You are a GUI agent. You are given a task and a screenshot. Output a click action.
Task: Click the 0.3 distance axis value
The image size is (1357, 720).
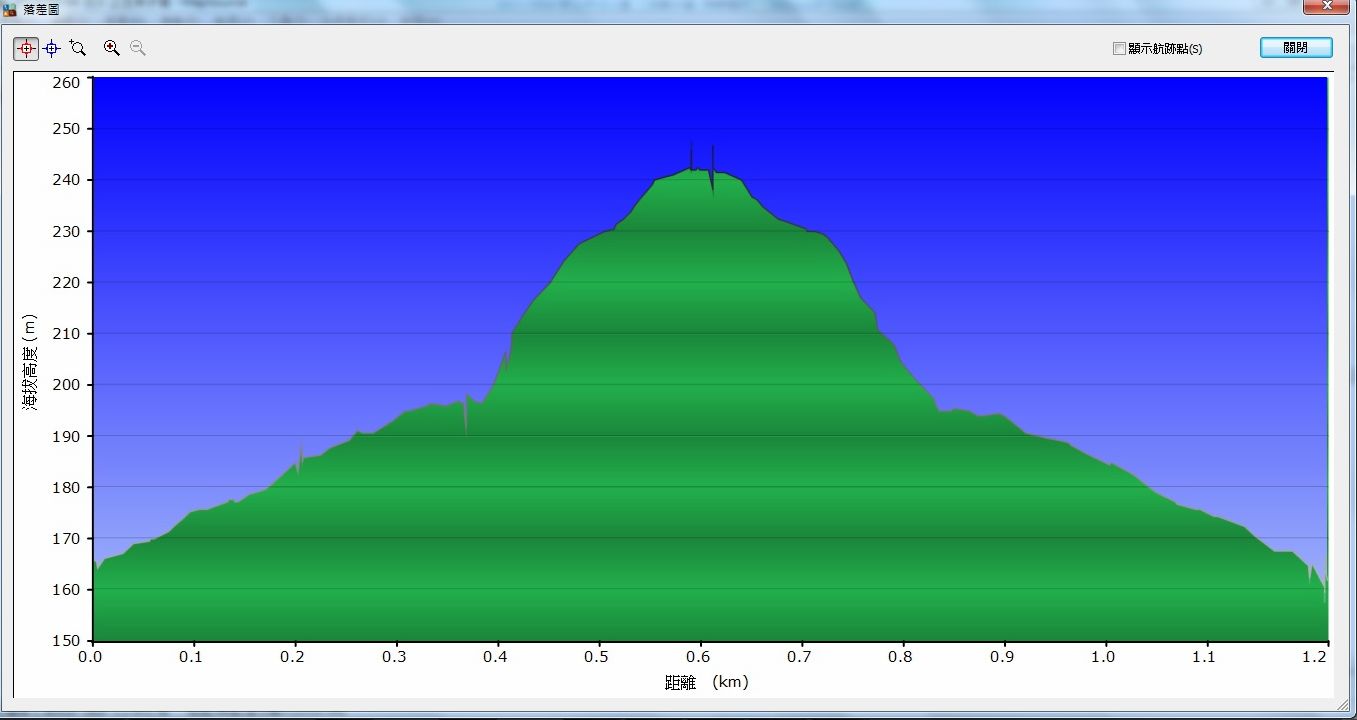coord(396,657)
